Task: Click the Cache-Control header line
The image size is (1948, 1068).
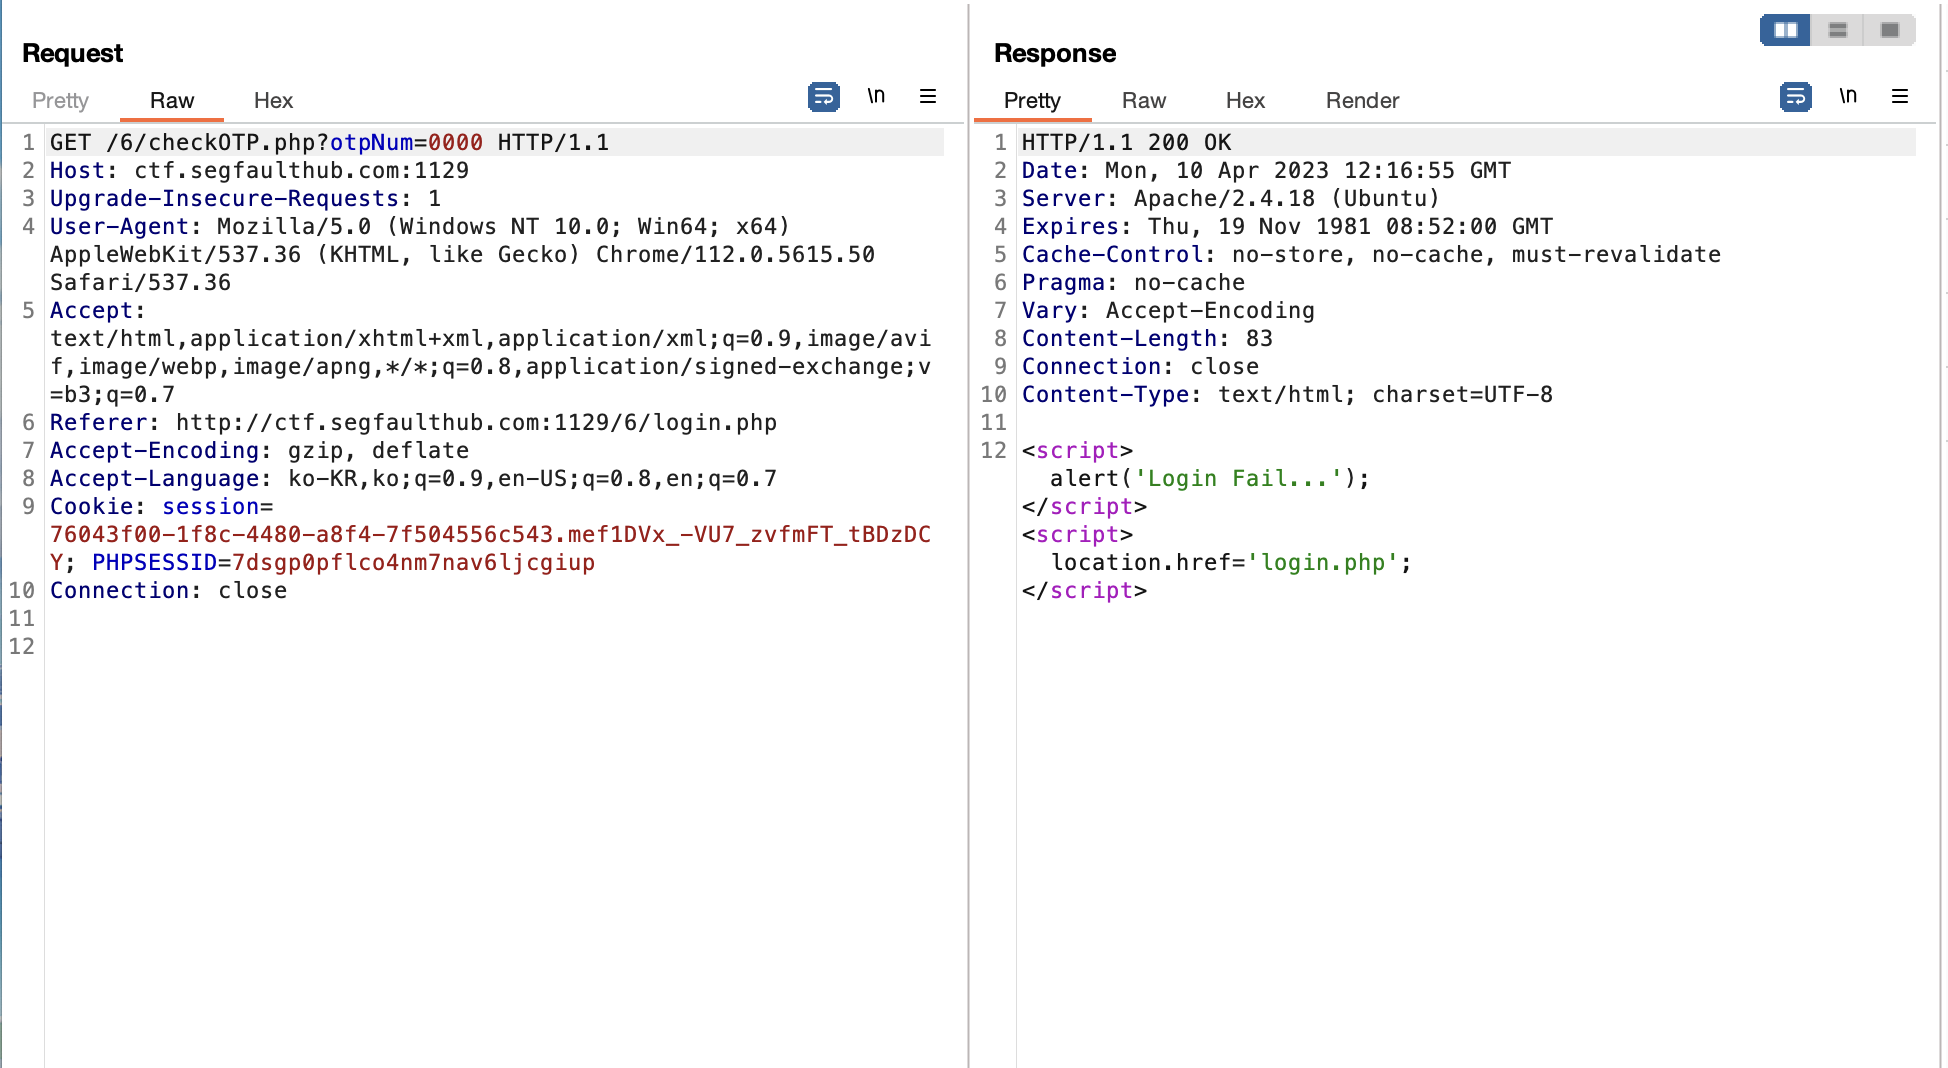Action: [x=1371, y=254]
